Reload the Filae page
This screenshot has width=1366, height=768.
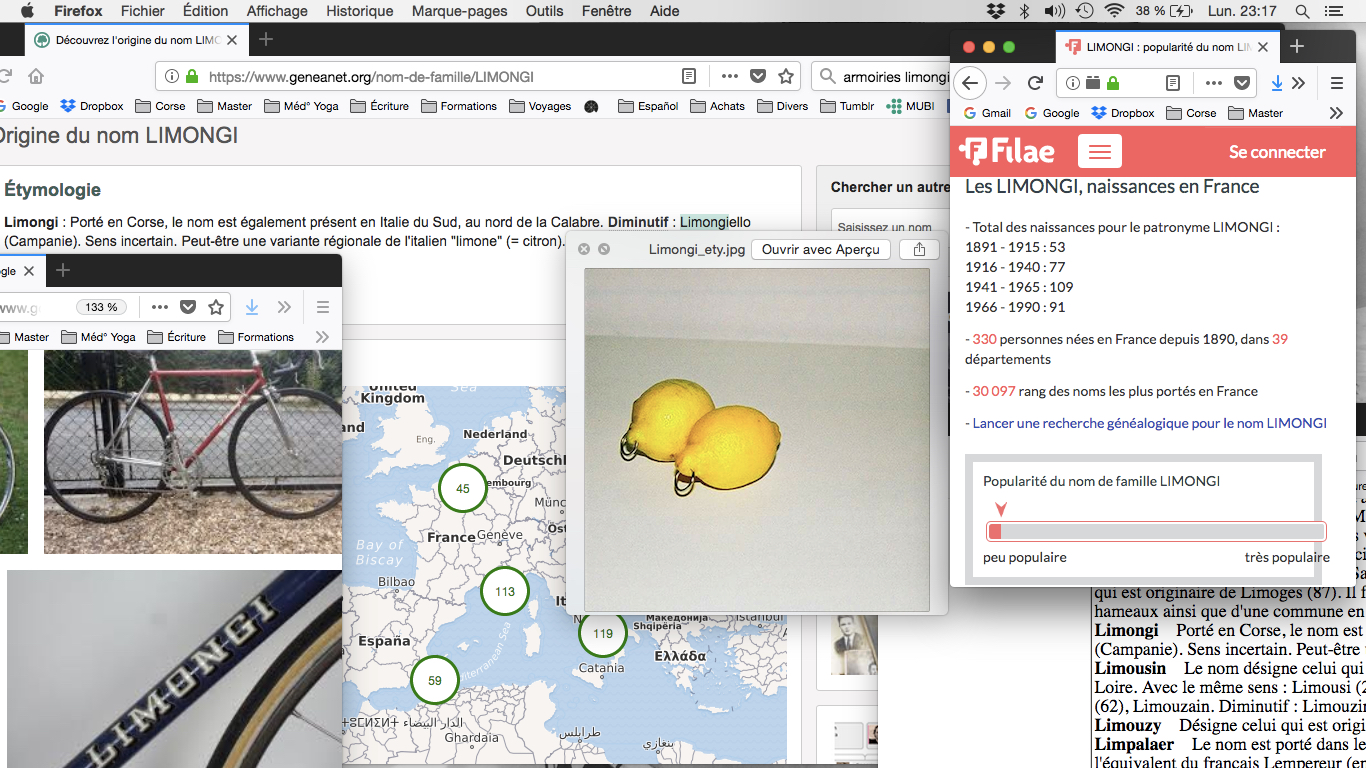click(1036, 83)
